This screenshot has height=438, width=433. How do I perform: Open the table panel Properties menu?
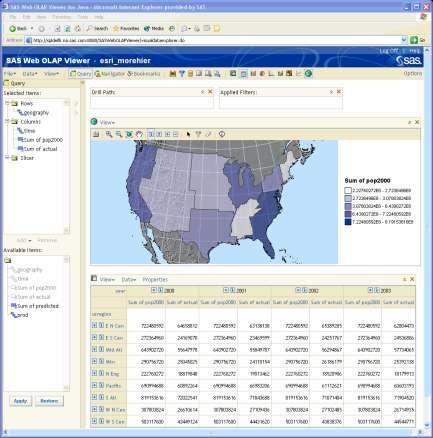click(155, 279)
